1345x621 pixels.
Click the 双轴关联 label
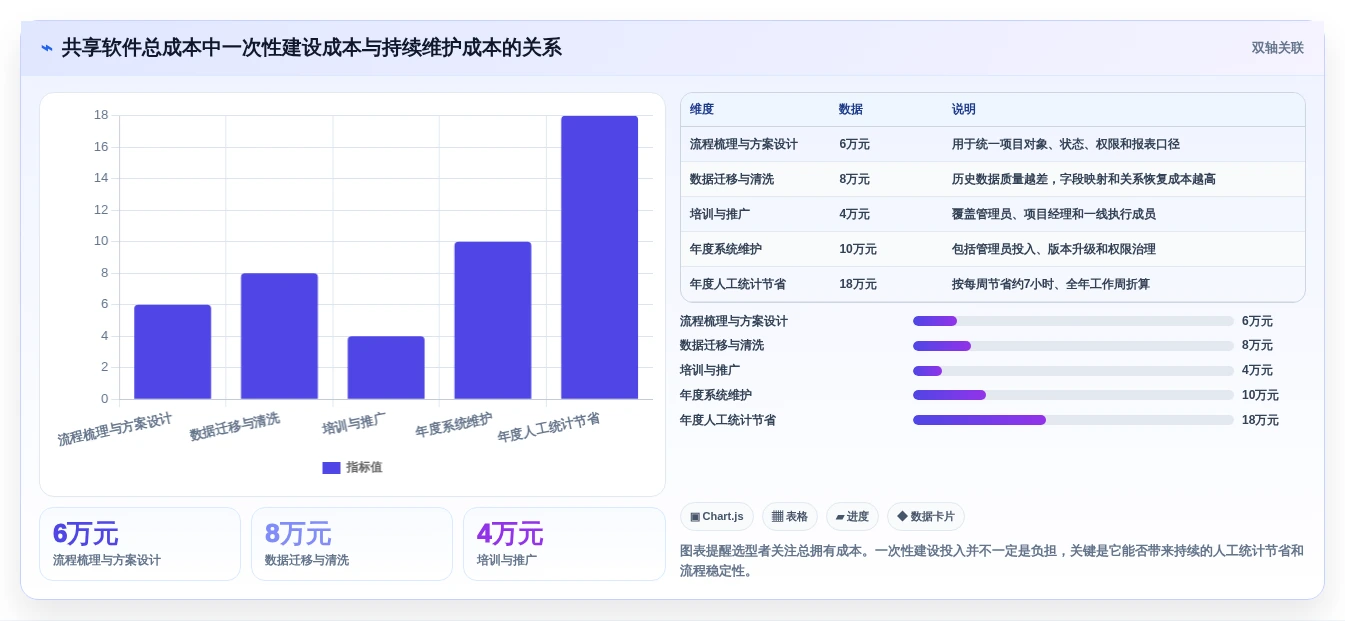tap(1277, 48)
